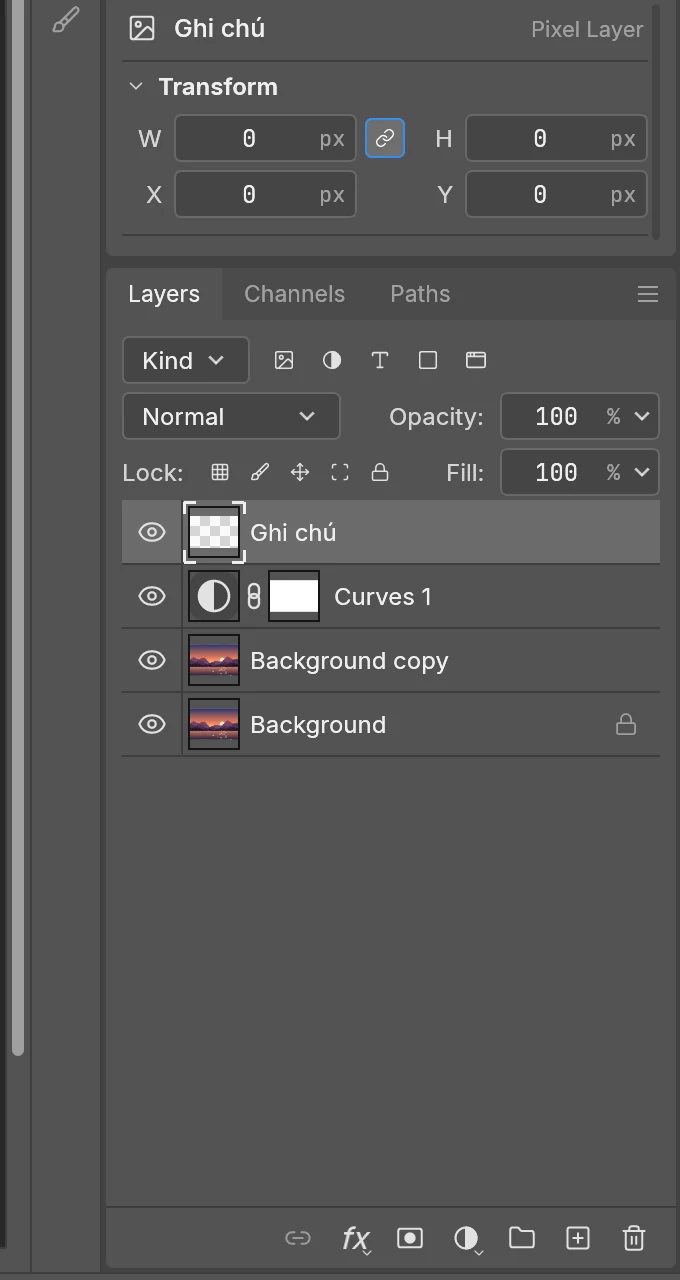Image resolution: width=680 pixels, height=1280 pixels.
Task: Open the fx layer styles menu
Action: click(356, 1239)
